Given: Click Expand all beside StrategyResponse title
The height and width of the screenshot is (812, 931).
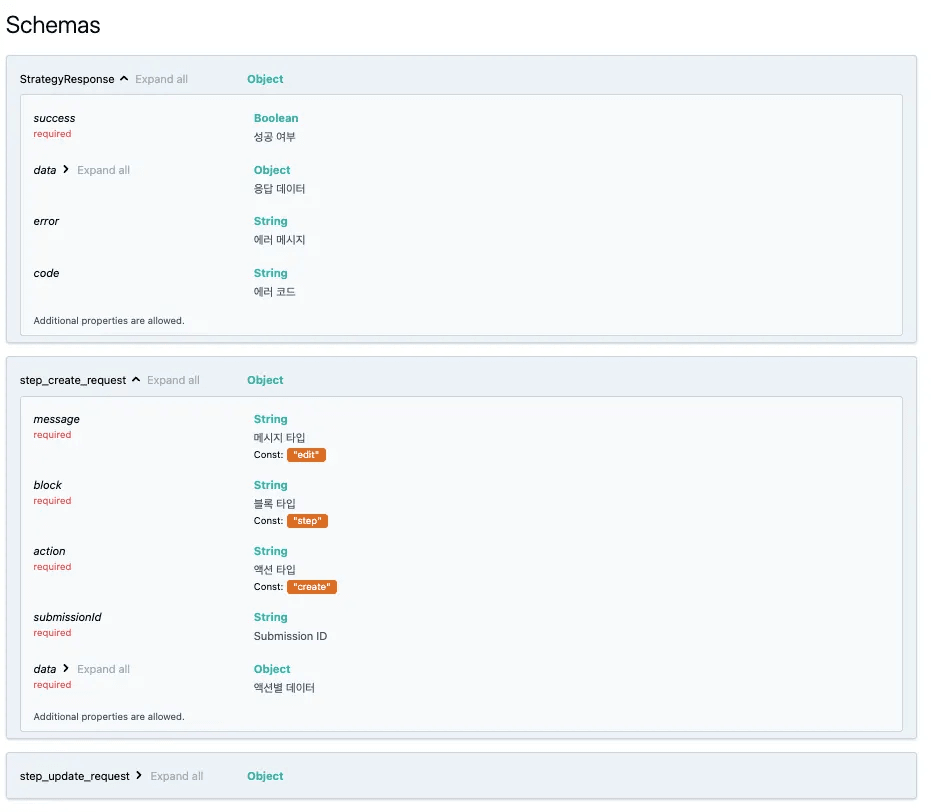Looking at the screenshot, I should pos(161,79).
